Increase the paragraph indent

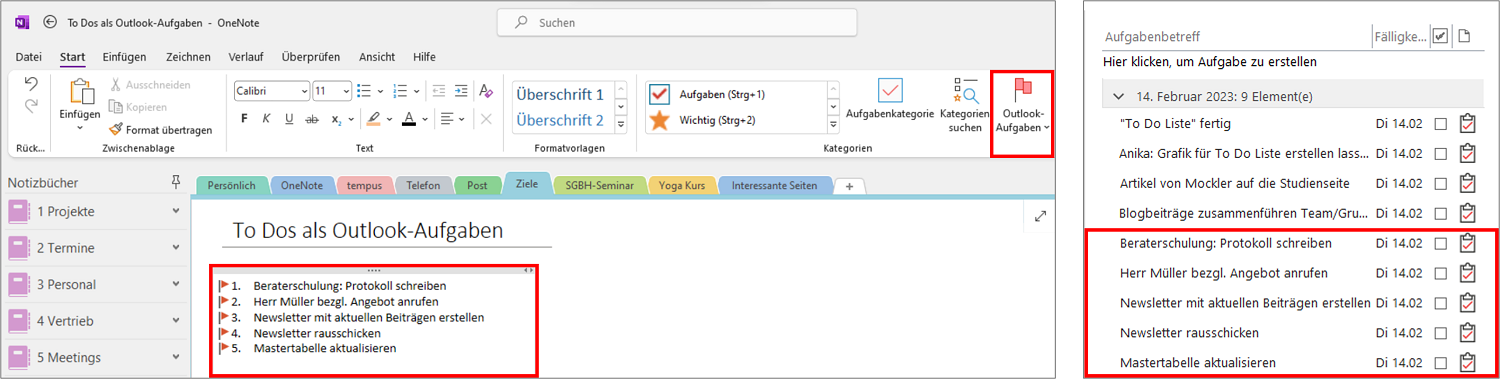(460, 91)
